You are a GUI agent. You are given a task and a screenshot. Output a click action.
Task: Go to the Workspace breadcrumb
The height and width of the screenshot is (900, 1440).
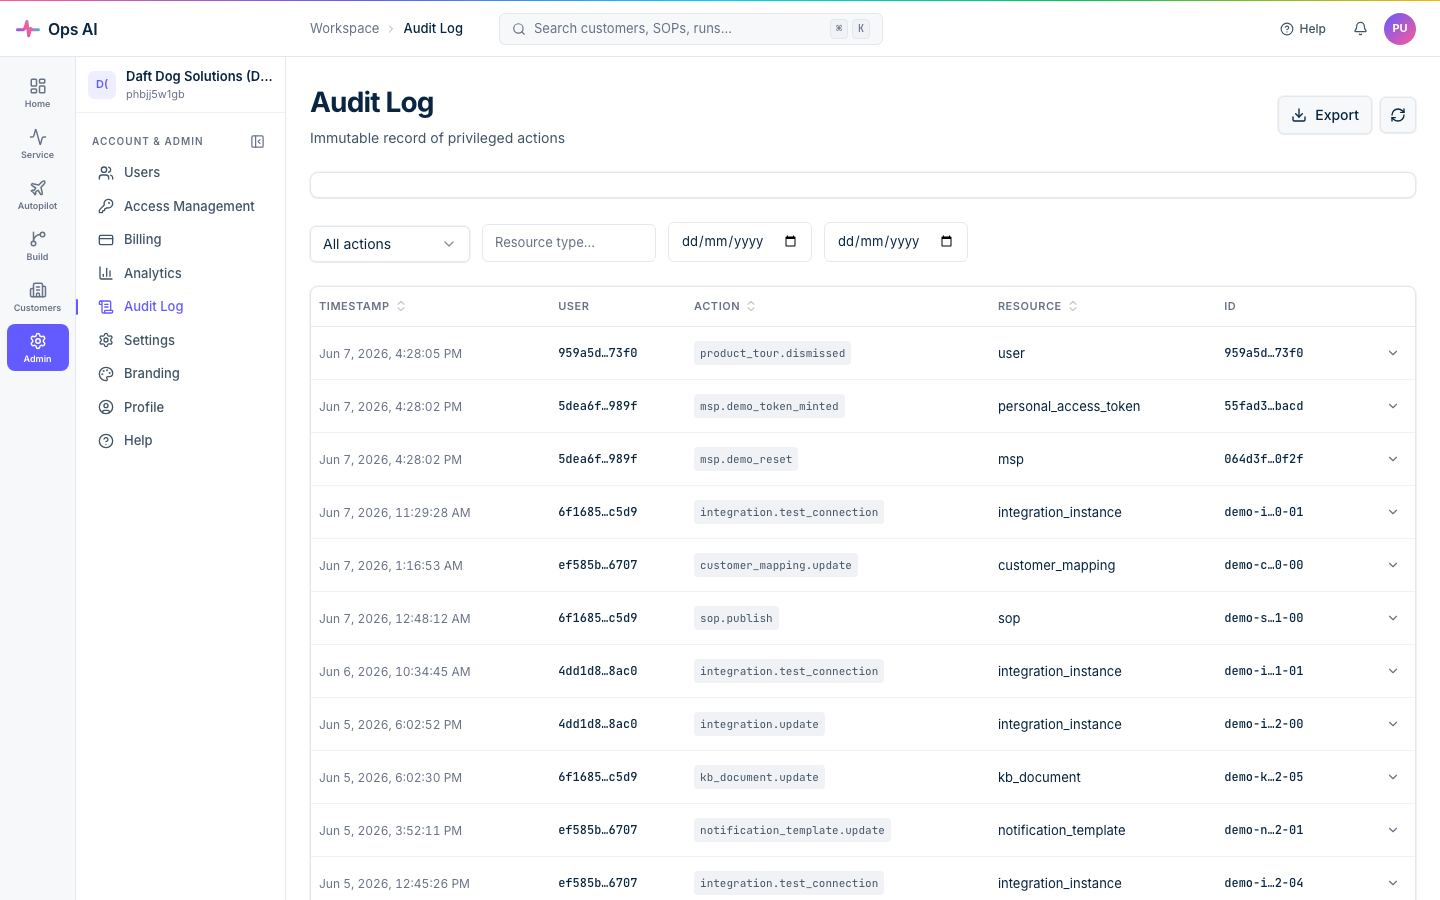(x=344, y=28)
